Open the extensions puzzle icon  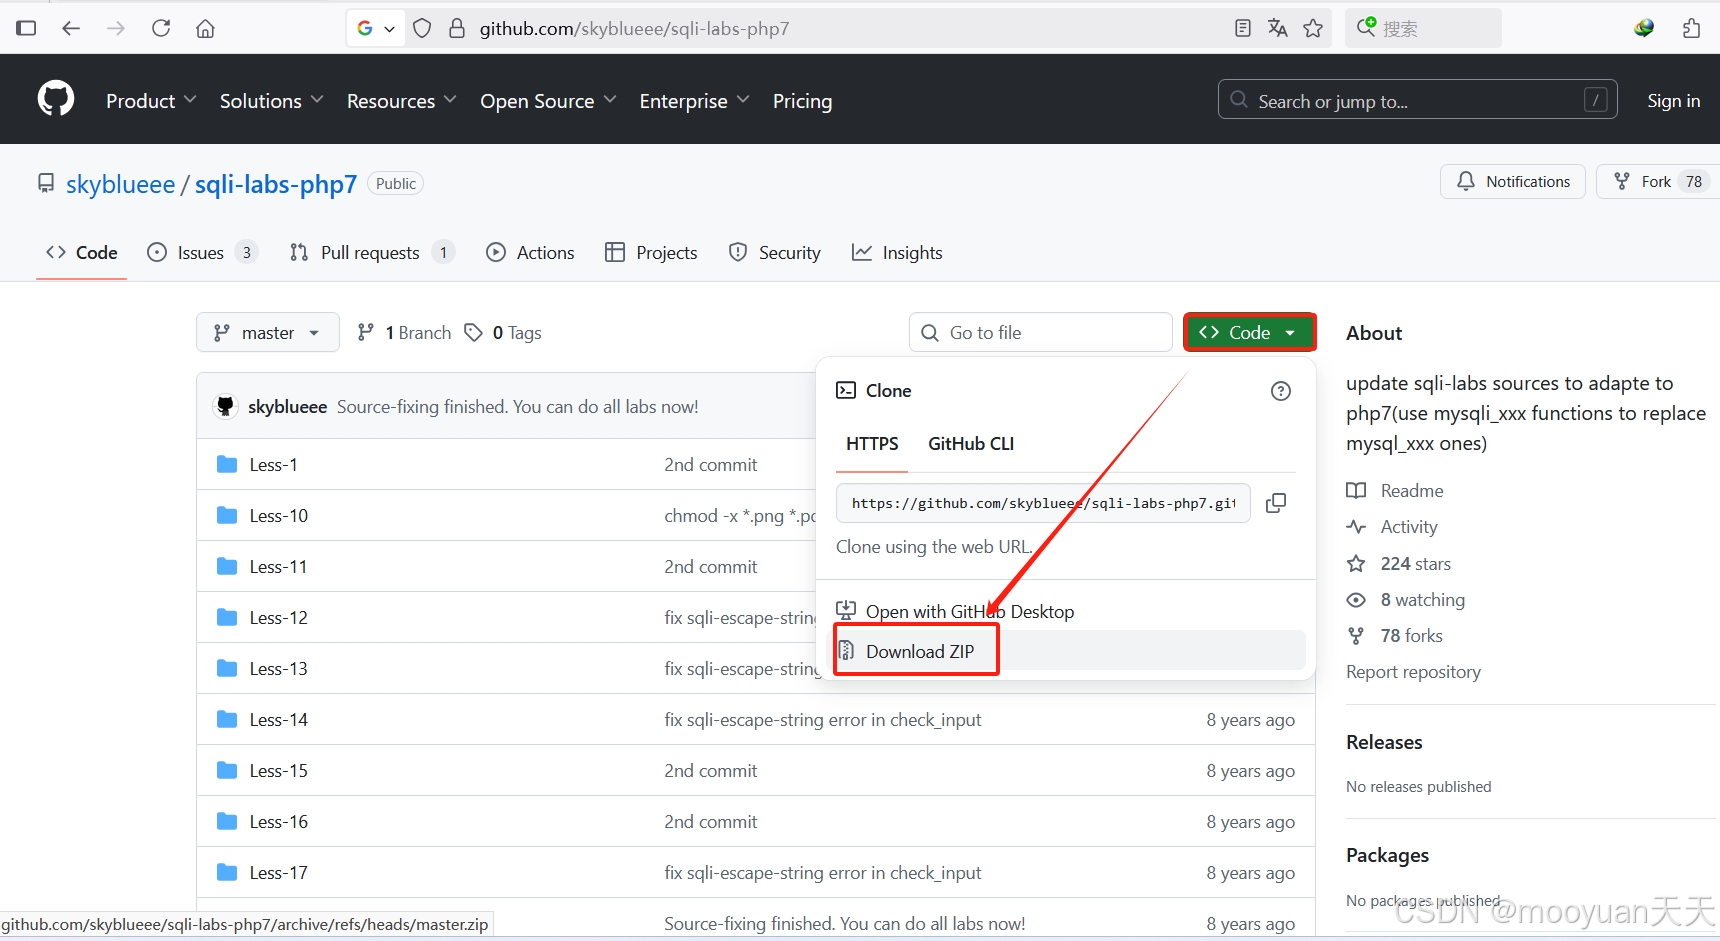tap(1691, 28)
